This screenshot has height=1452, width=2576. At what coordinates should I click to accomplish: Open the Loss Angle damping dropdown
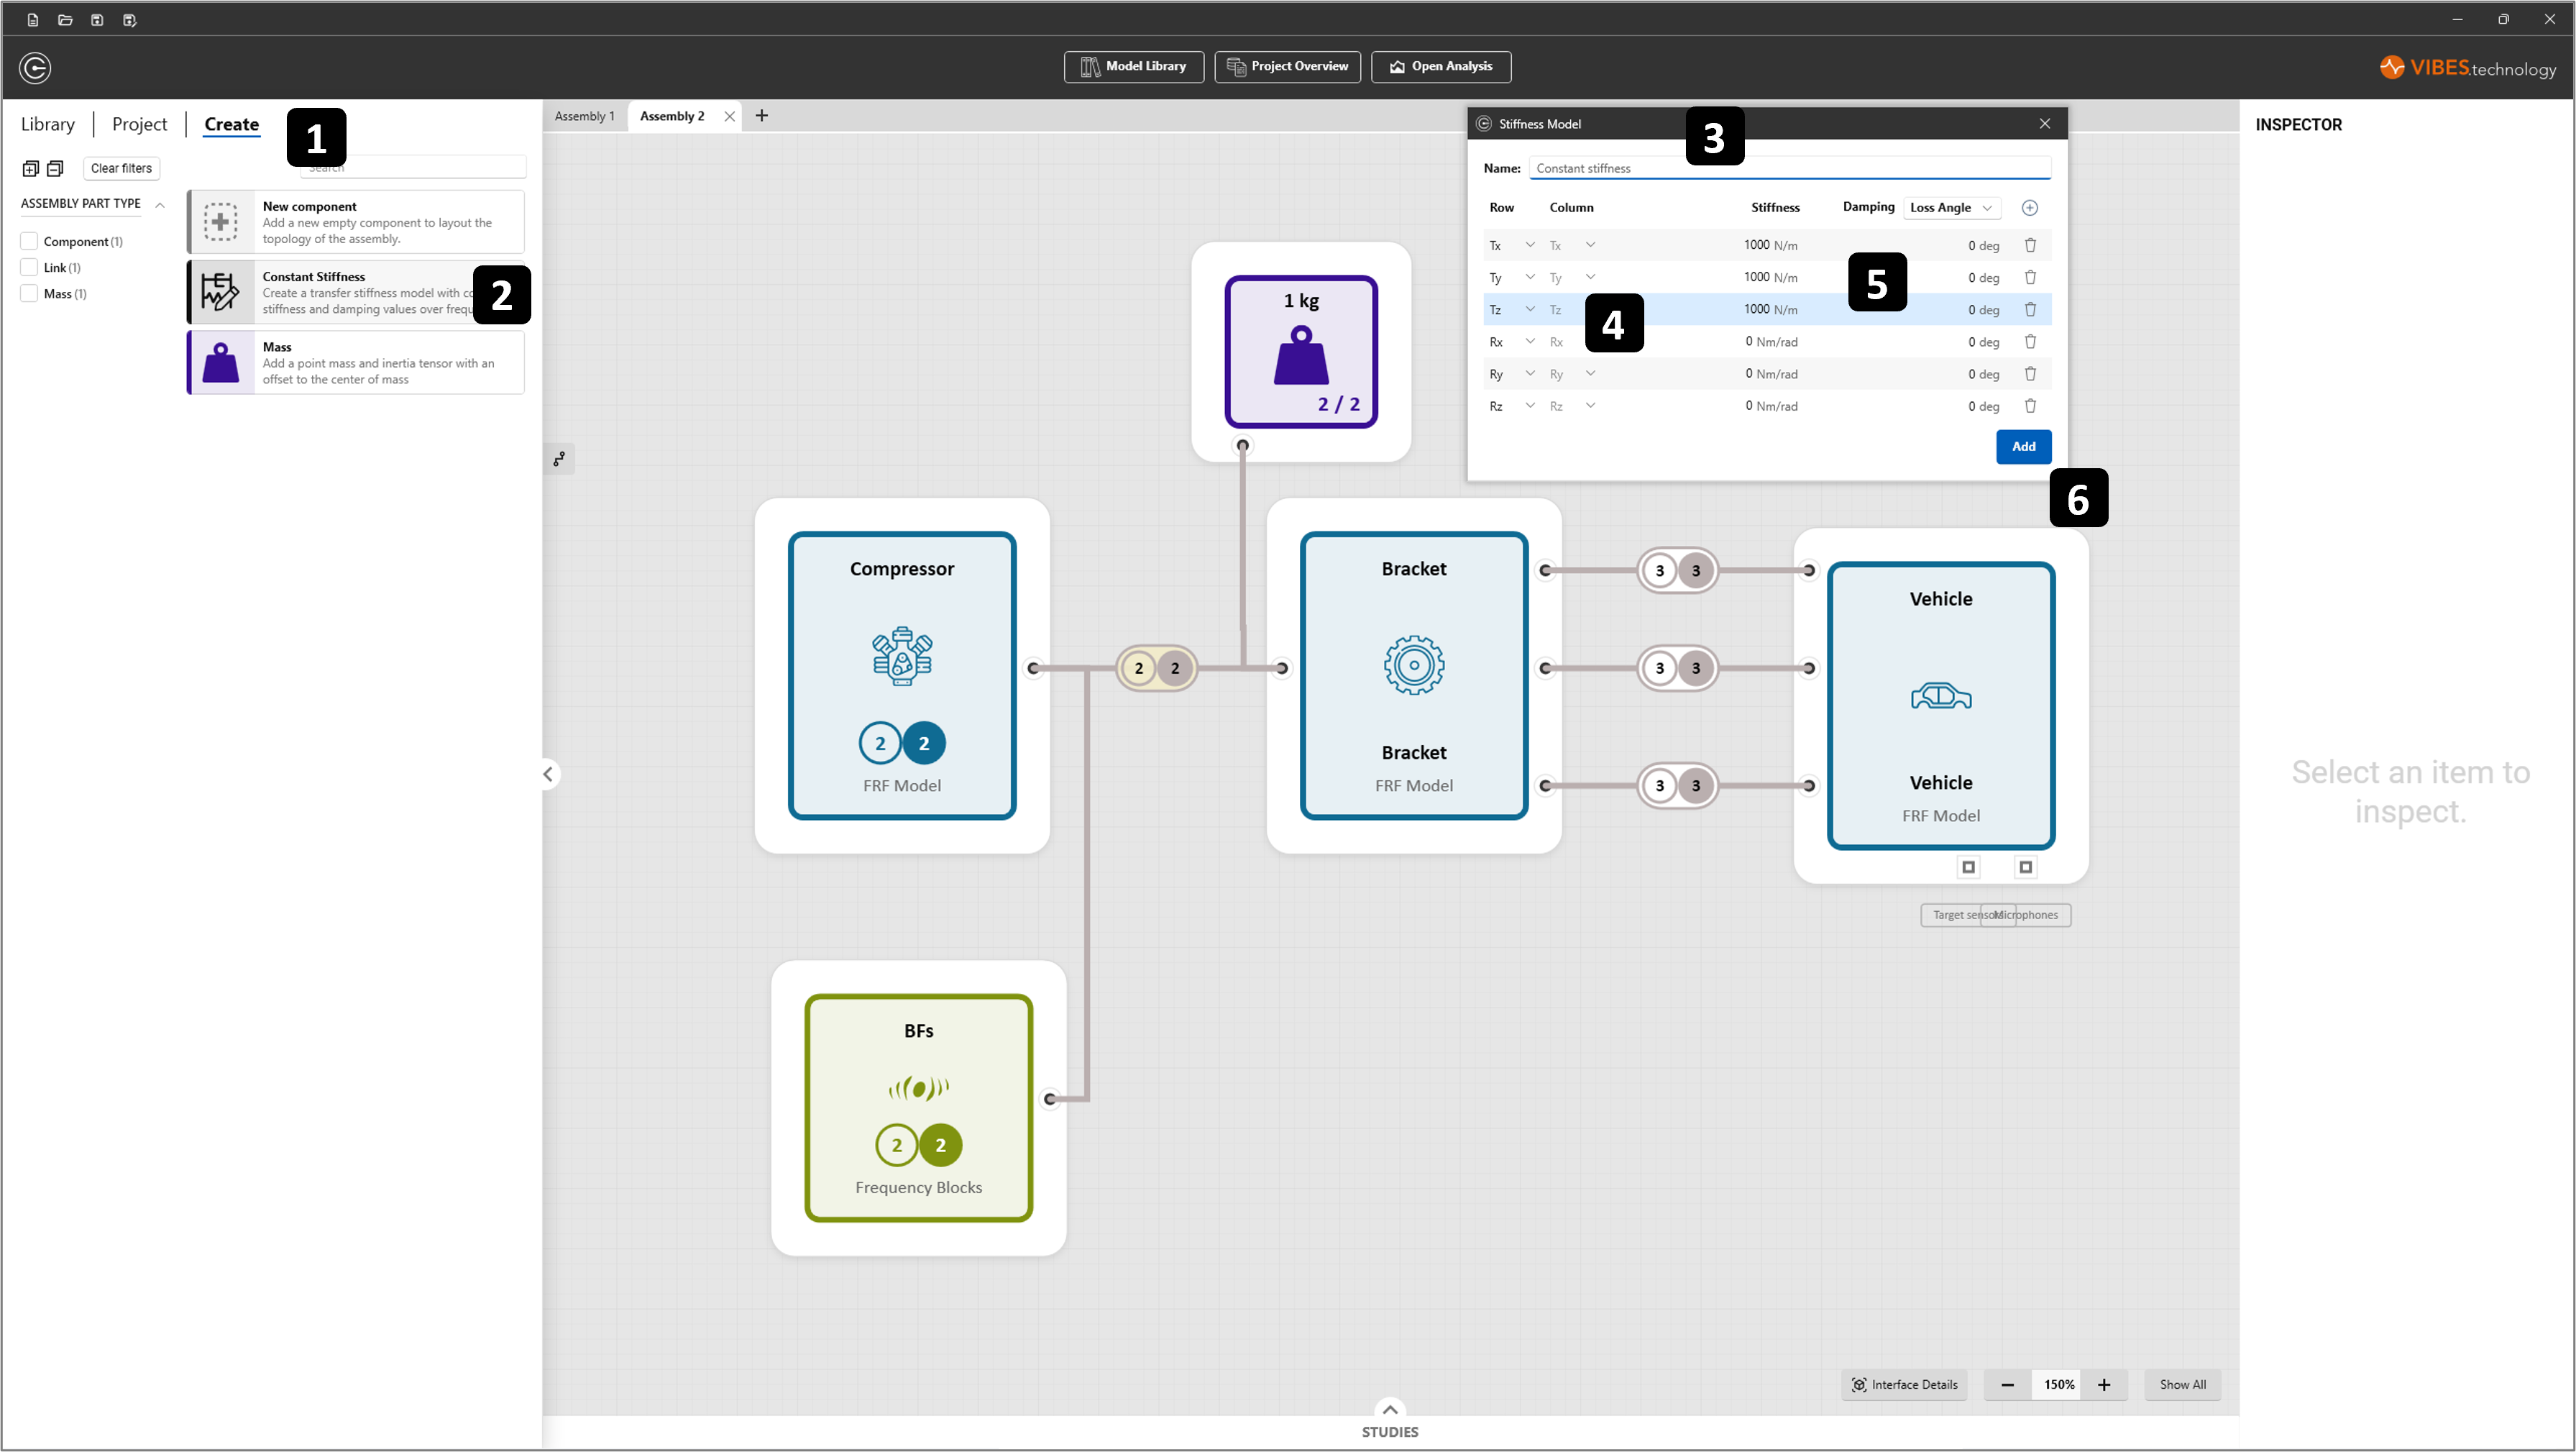pos(1950,208)
